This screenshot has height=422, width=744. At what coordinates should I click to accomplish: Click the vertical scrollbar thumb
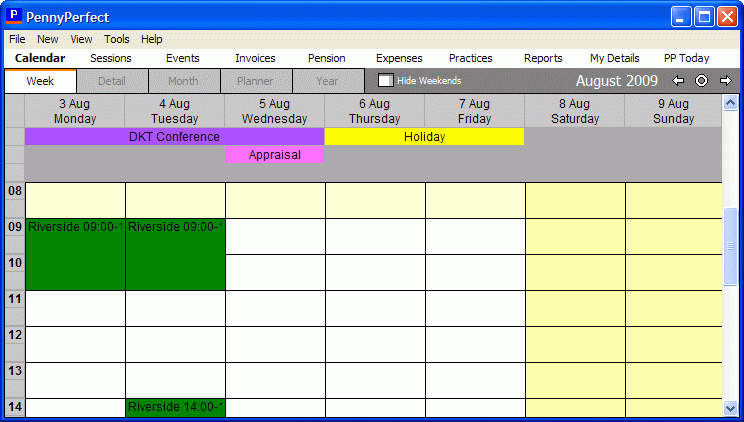point(730,246)
